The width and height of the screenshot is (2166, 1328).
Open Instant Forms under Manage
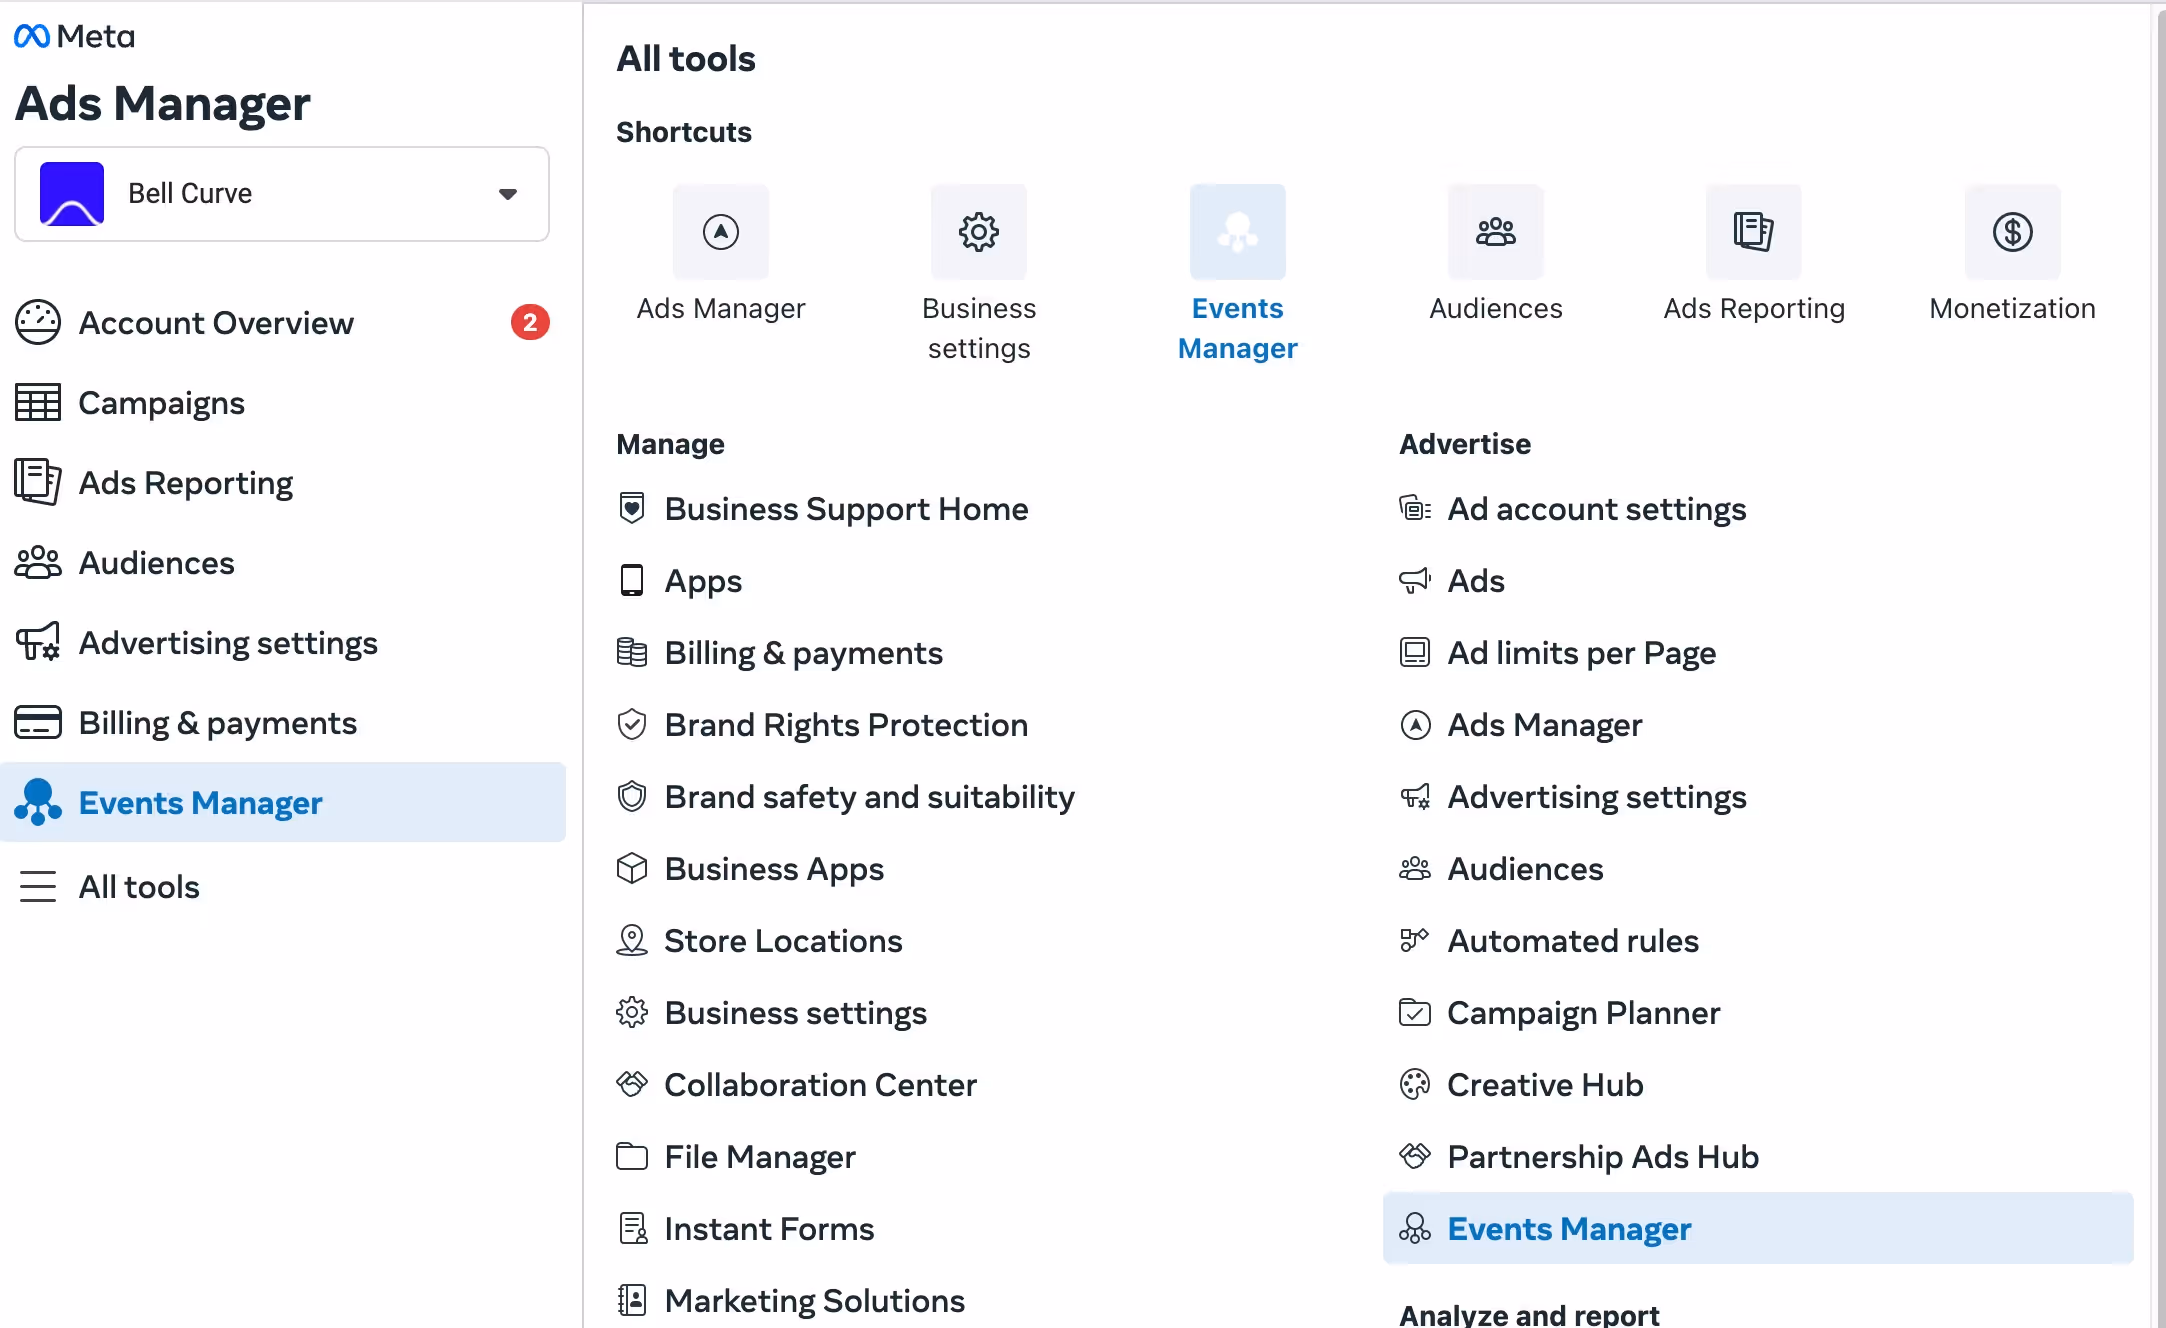769,1229
